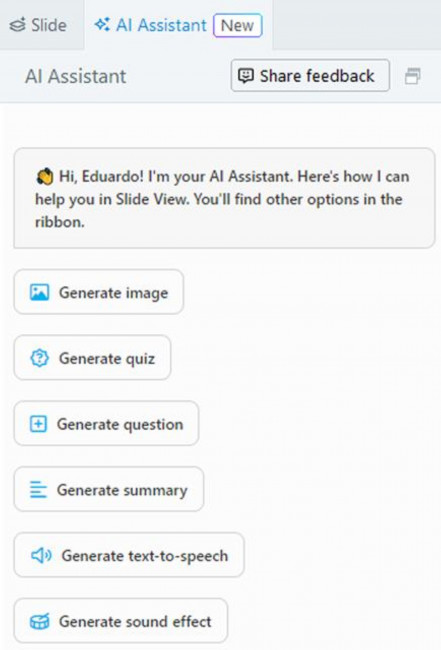441x650 pixels.
Task: Click the feedback speech bubble icon
Action: [245, 76]
